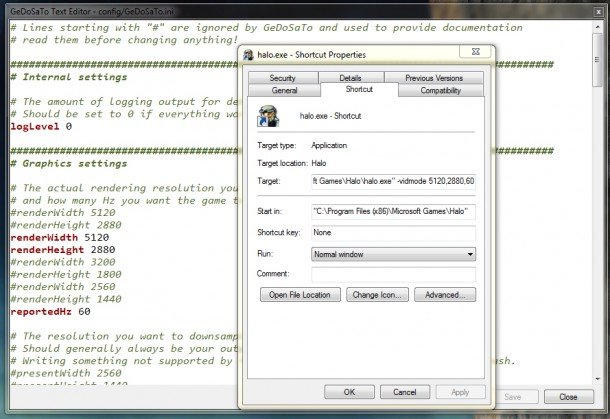Click the title bar icon of Shortcut Properties
Screen dimensions: 610x419
(x=248, y=55)
